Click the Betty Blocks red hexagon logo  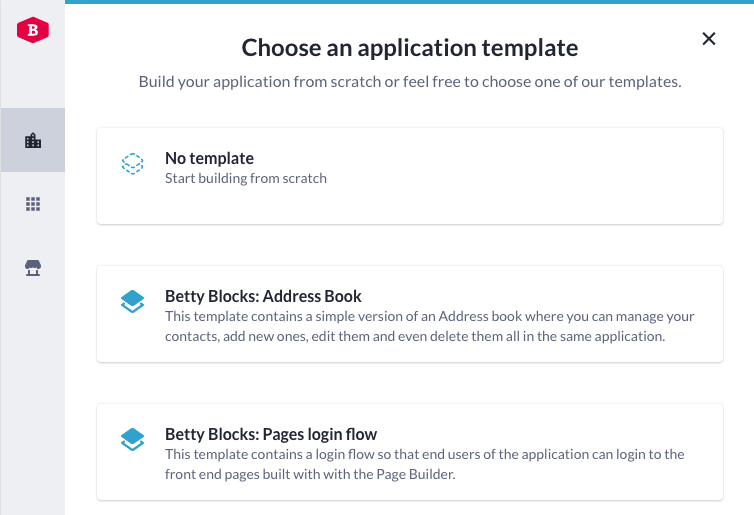tap(32, 32)
